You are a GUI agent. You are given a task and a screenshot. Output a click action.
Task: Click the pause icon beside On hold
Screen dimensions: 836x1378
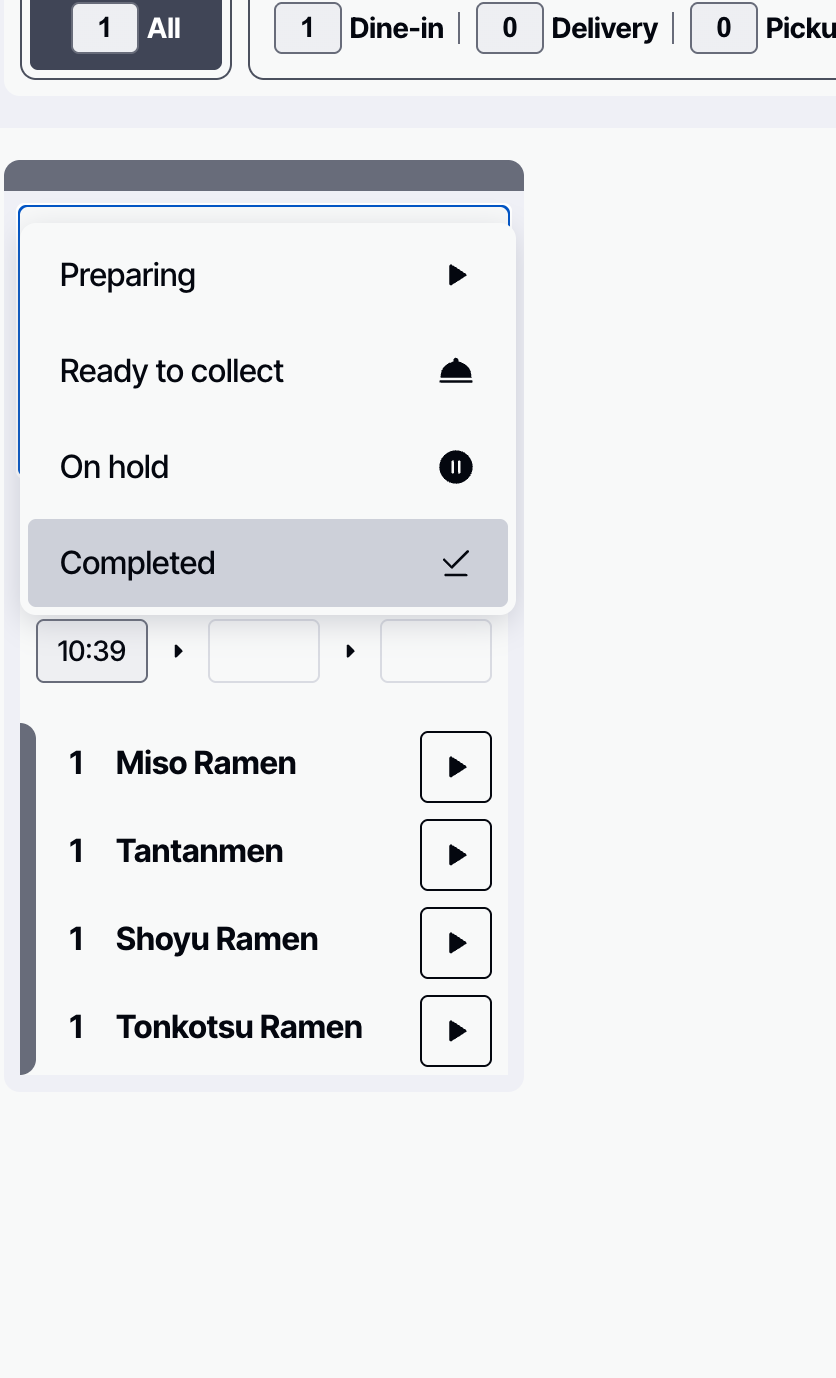(456, 467)
